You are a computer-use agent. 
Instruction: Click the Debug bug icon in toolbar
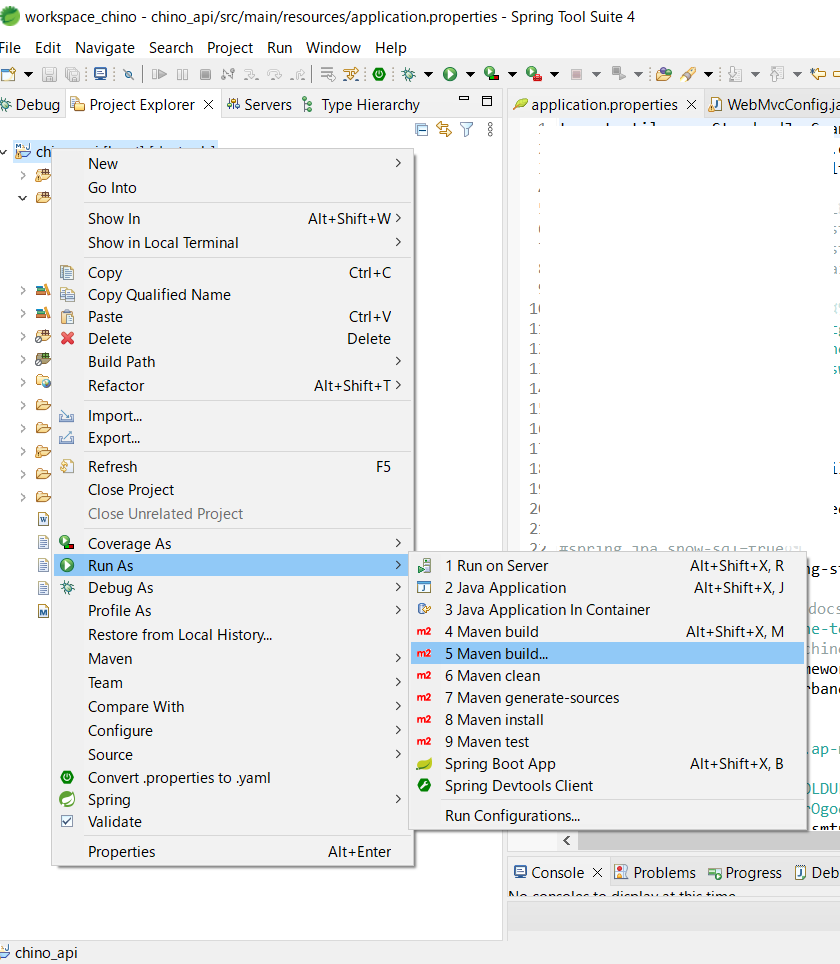coord(408,74)
